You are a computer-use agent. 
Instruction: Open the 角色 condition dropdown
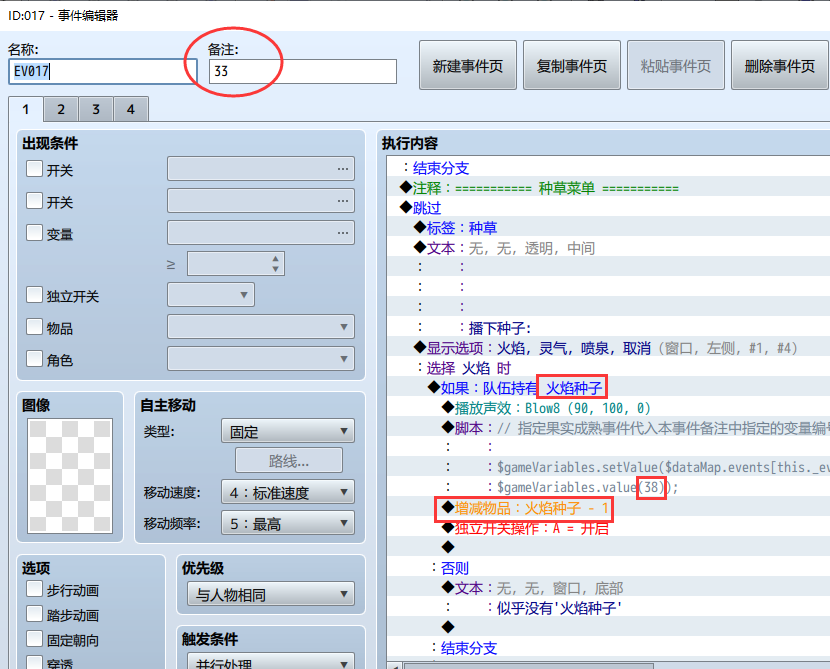[x=261, y=358]
